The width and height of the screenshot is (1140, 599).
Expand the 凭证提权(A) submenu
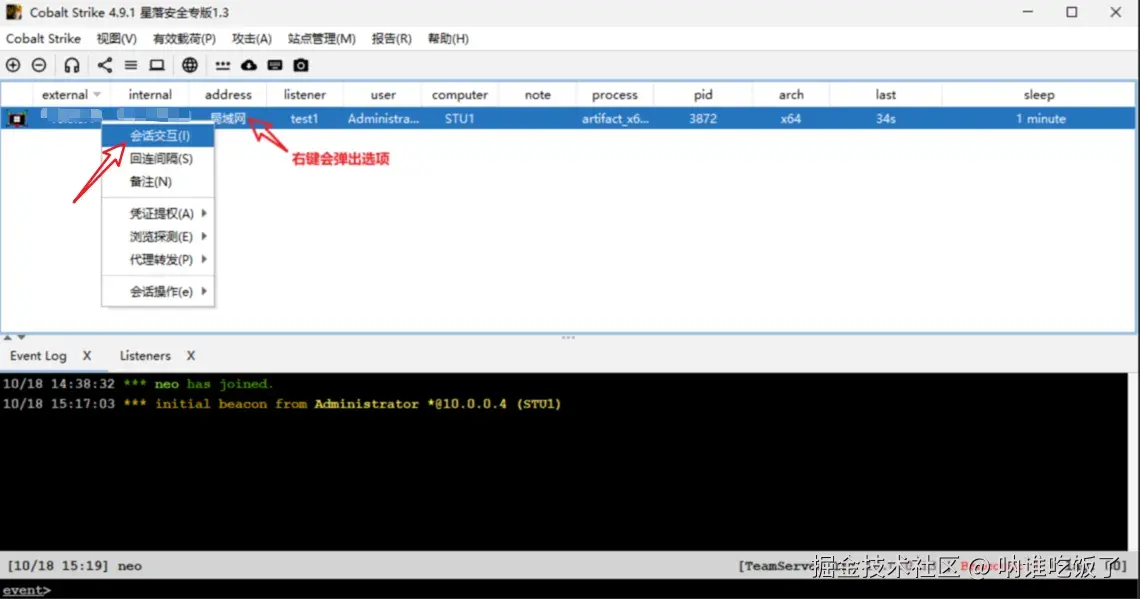[x=158, y=213]
